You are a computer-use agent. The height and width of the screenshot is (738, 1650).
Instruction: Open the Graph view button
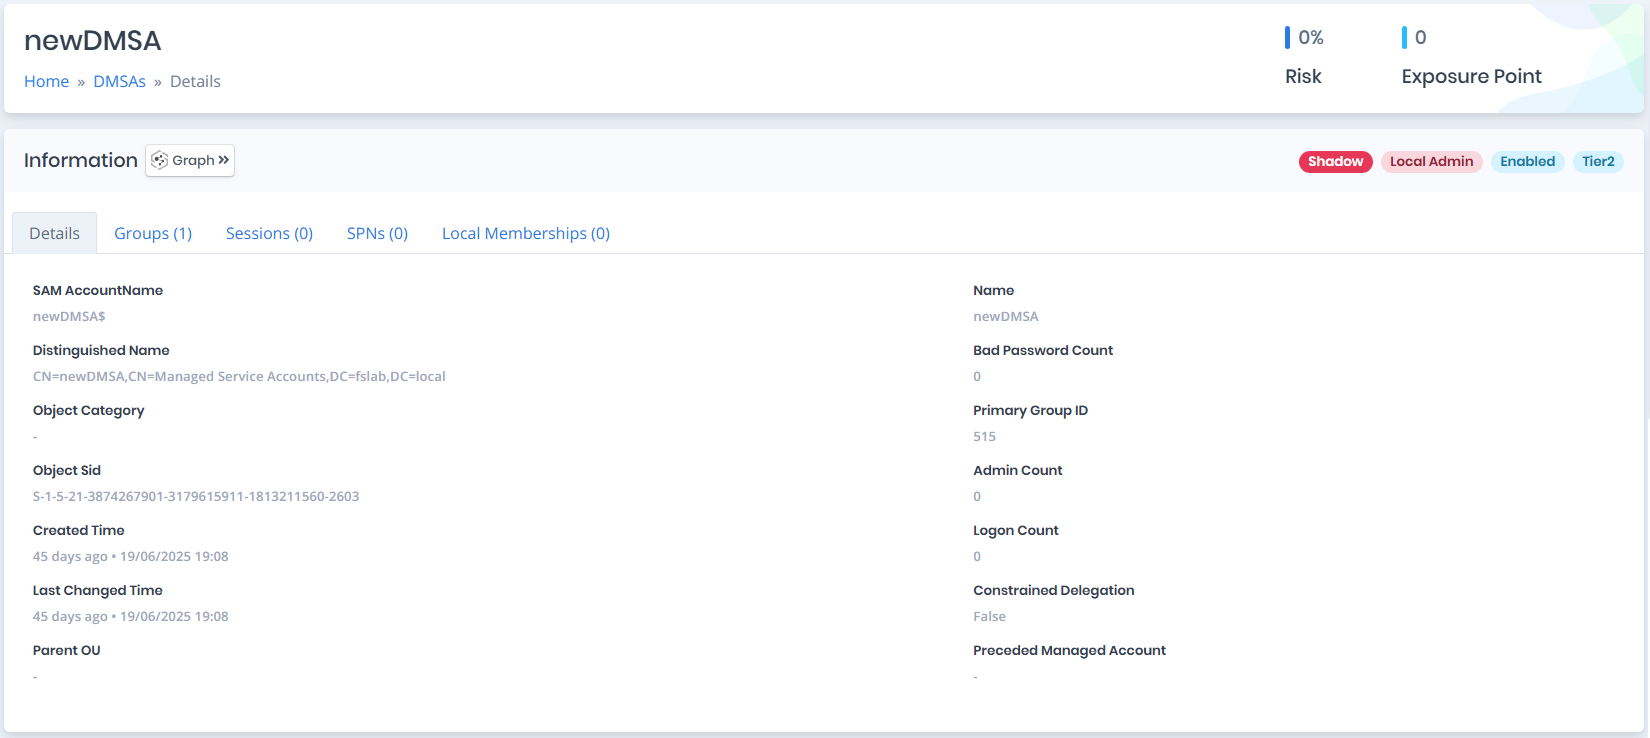[190, 160]
